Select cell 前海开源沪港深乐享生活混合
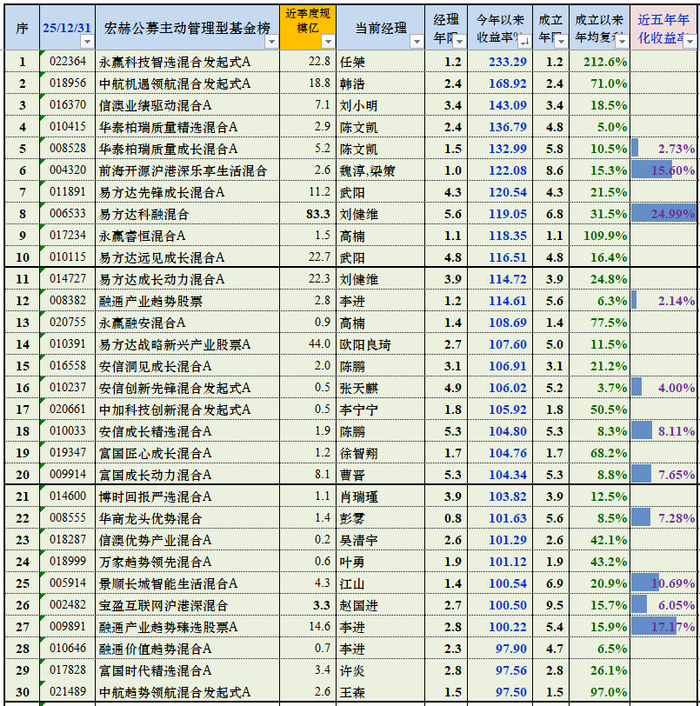This screenshot has height=706, width=700. pyautogui.click(x=188, y=170)
